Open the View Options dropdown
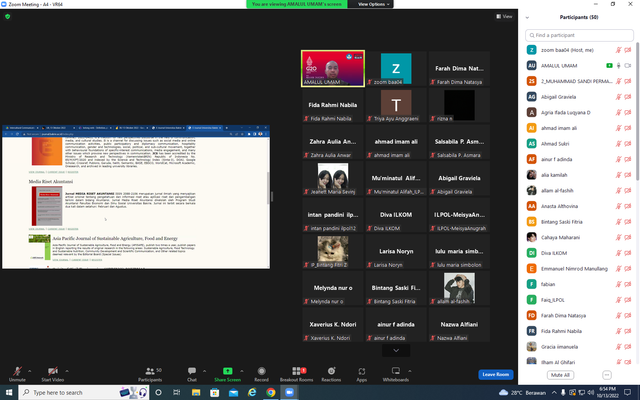This screenshot has height=400, width=640. pyautogui.click(x=373, y=4)
